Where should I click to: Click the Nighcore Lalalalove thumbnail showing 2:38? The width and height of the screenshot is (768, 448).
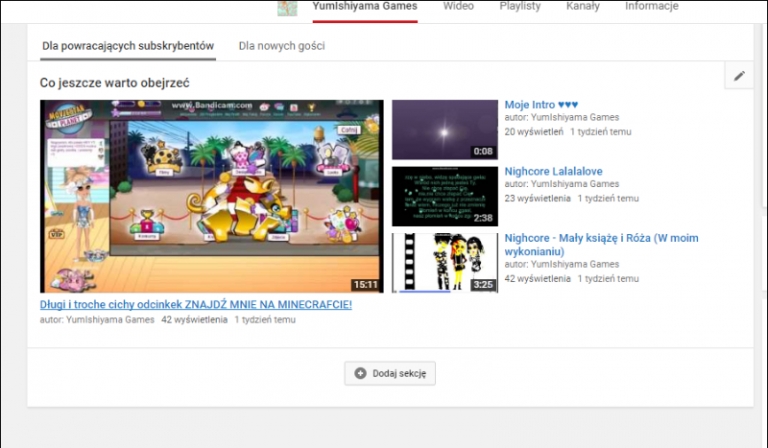click(x=444, y=196)
